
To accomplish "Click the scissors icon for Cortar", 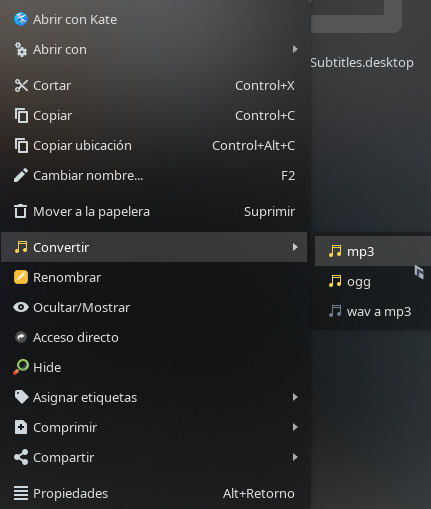I will coord(21,86).
